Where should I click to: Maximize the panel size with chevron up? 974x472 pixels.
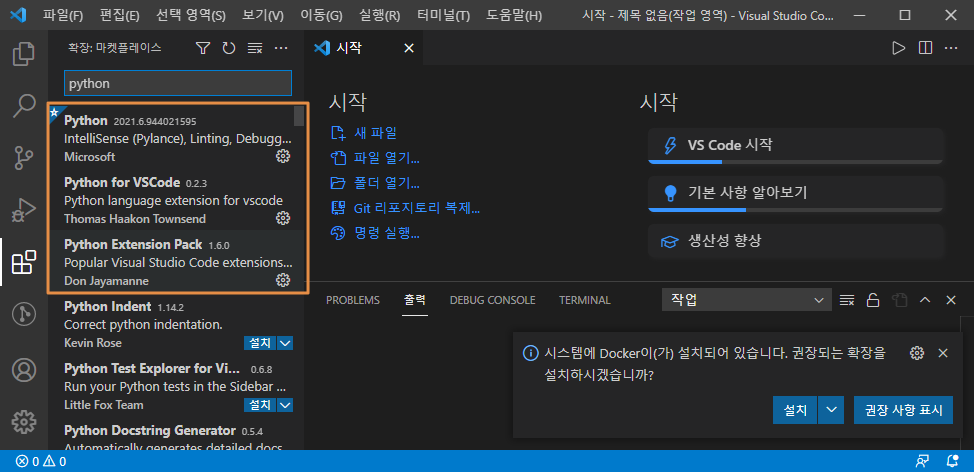[x=925, y=300]
